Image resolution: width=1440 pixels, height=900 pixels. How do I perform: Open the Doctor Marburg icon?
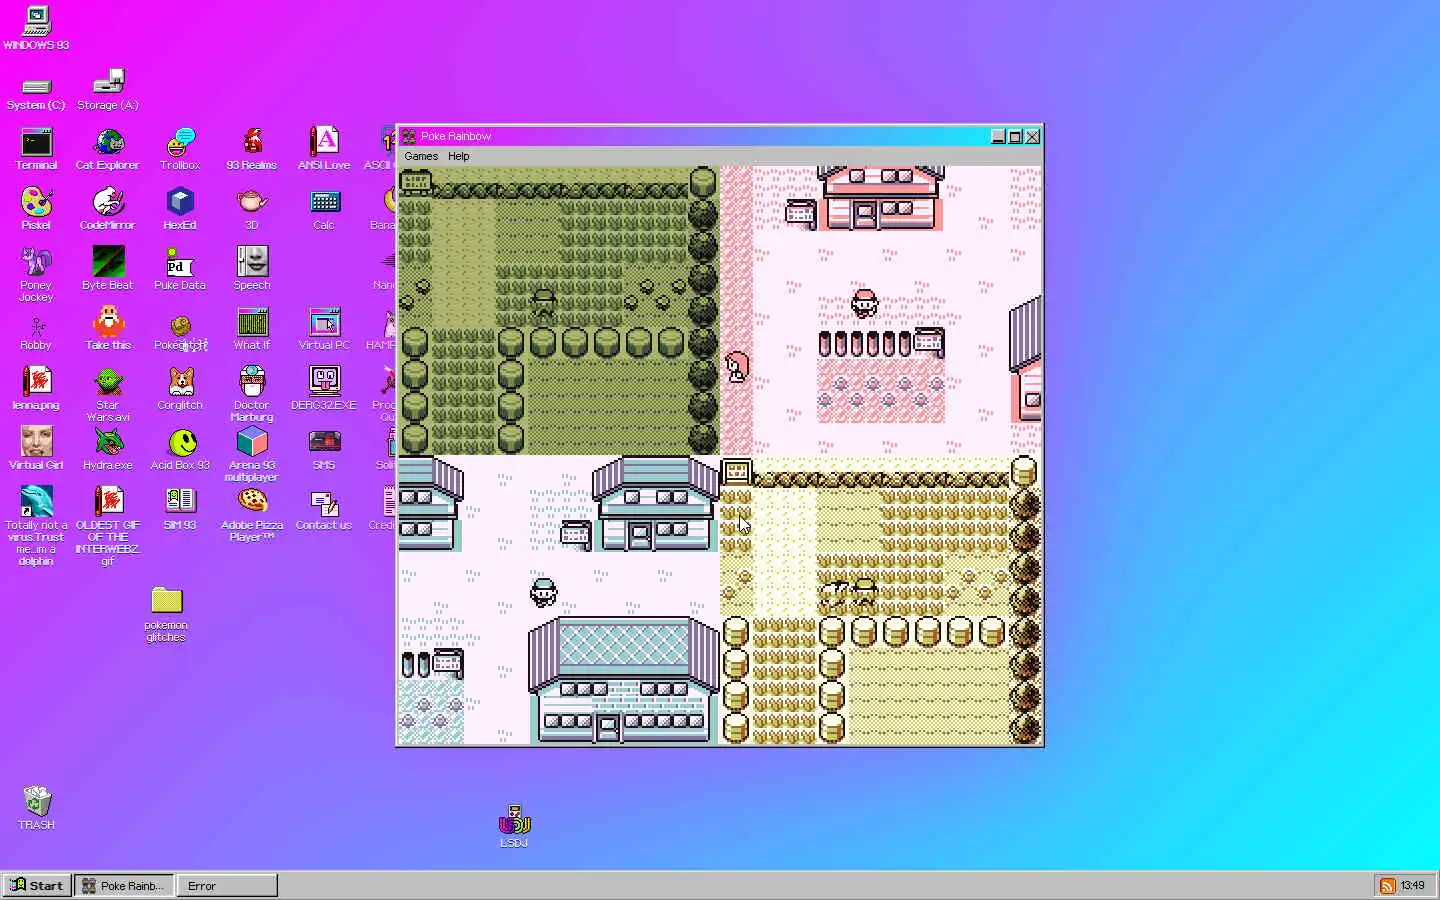click(x=252, y=395)
